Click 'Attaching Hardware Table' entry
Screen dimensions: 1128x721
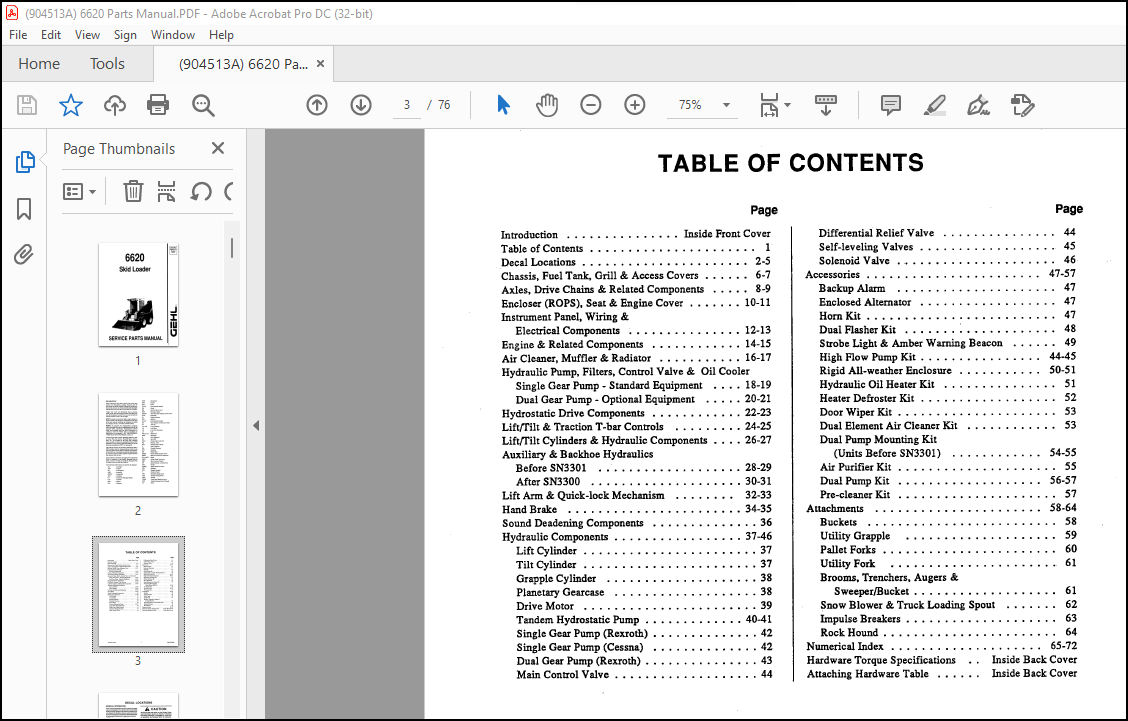tap(868, 674)
